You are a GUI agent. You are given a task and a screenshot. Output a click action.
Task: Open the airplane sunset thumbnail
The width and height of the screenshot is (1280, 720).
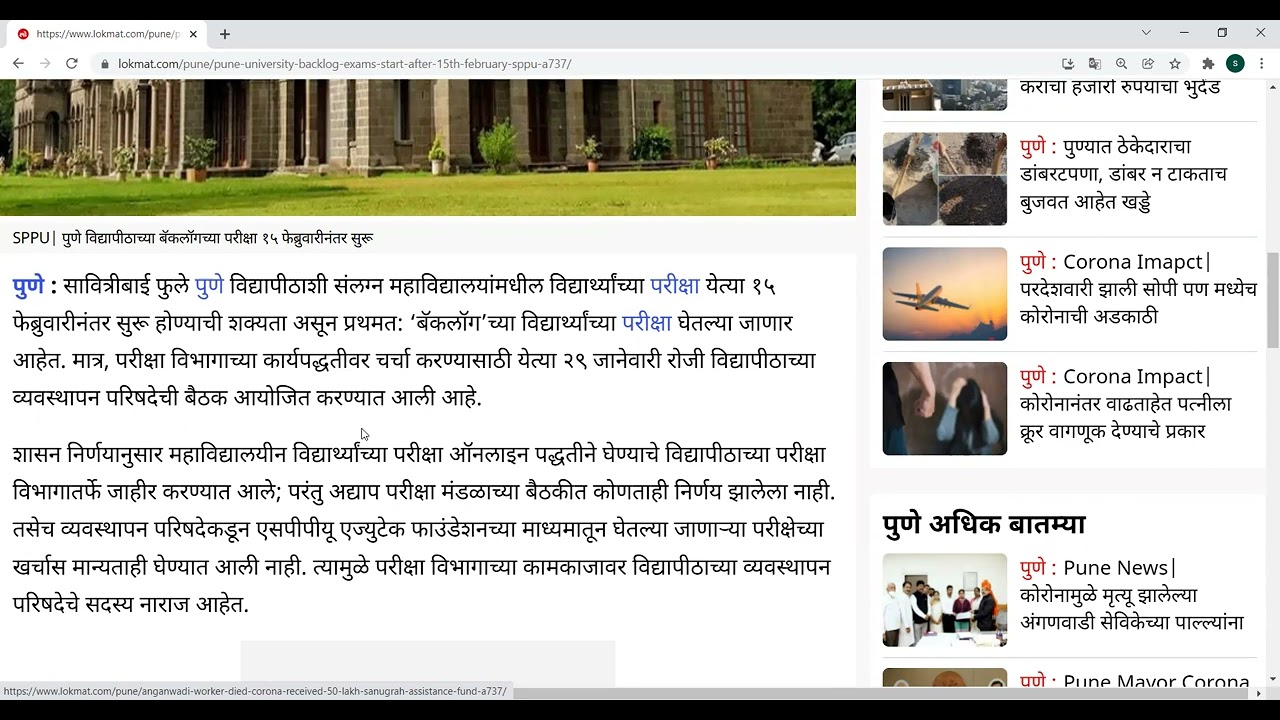click(x=944, y=294)
